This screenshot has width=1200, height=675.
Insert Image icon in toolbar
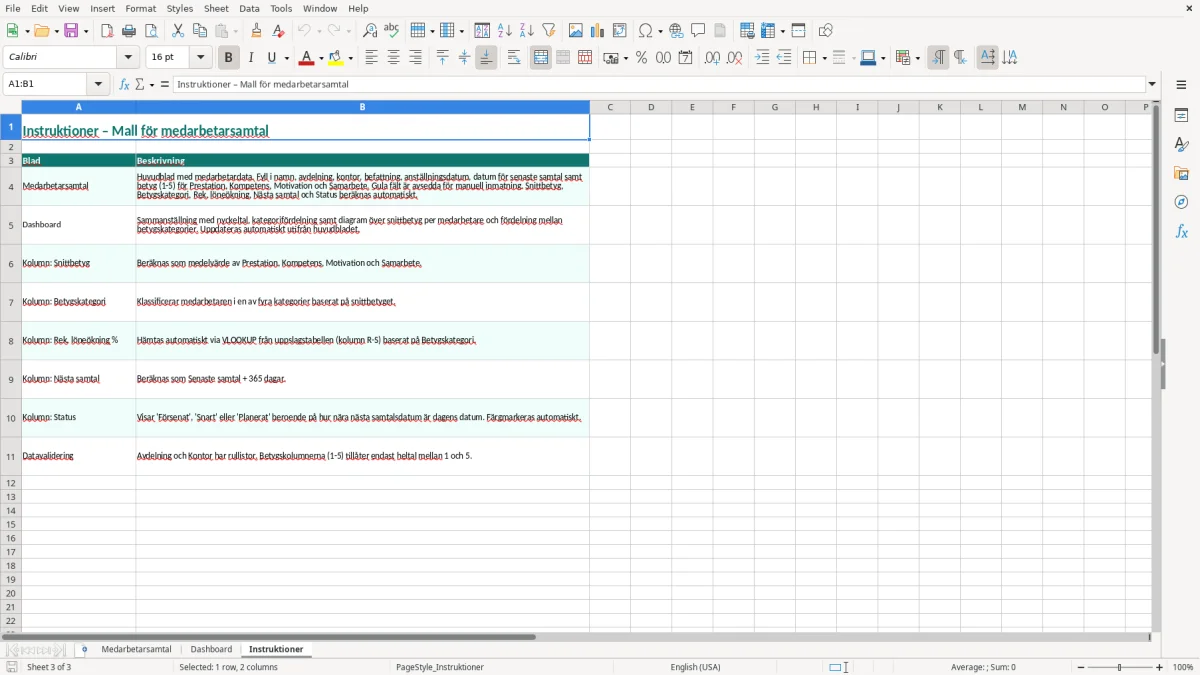click(576, 31)
